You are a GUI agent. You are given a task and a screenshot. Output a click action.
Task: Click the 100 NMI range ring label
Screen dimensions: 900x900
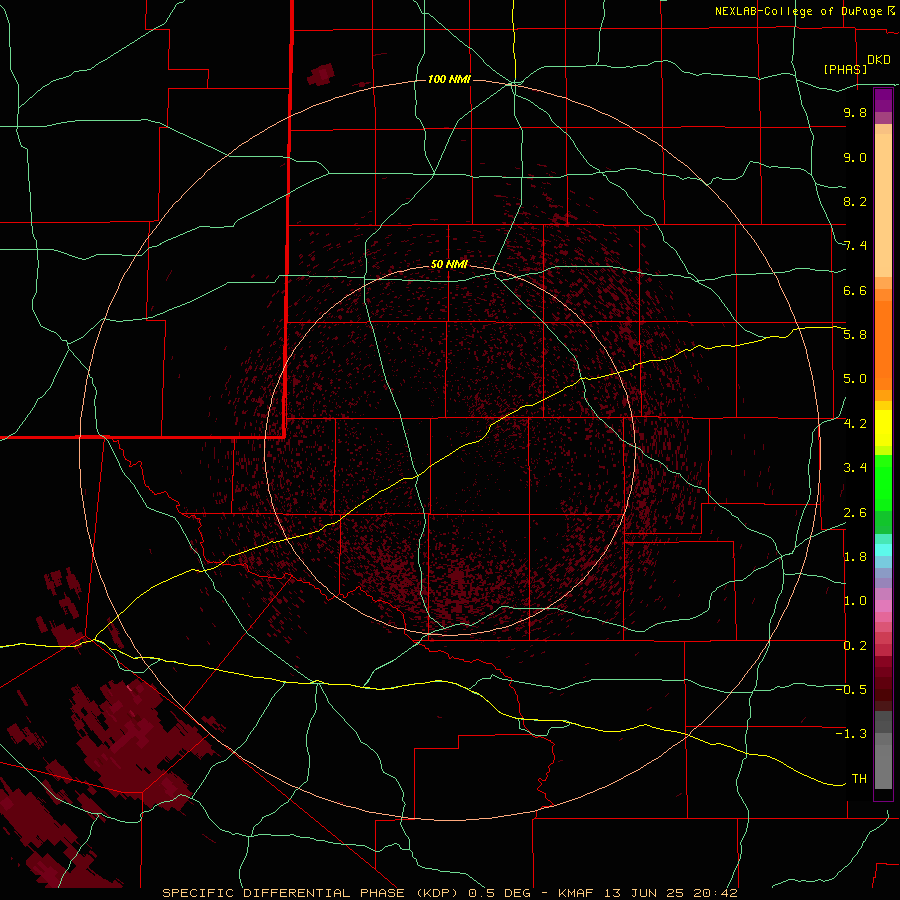tap(449, 79)
